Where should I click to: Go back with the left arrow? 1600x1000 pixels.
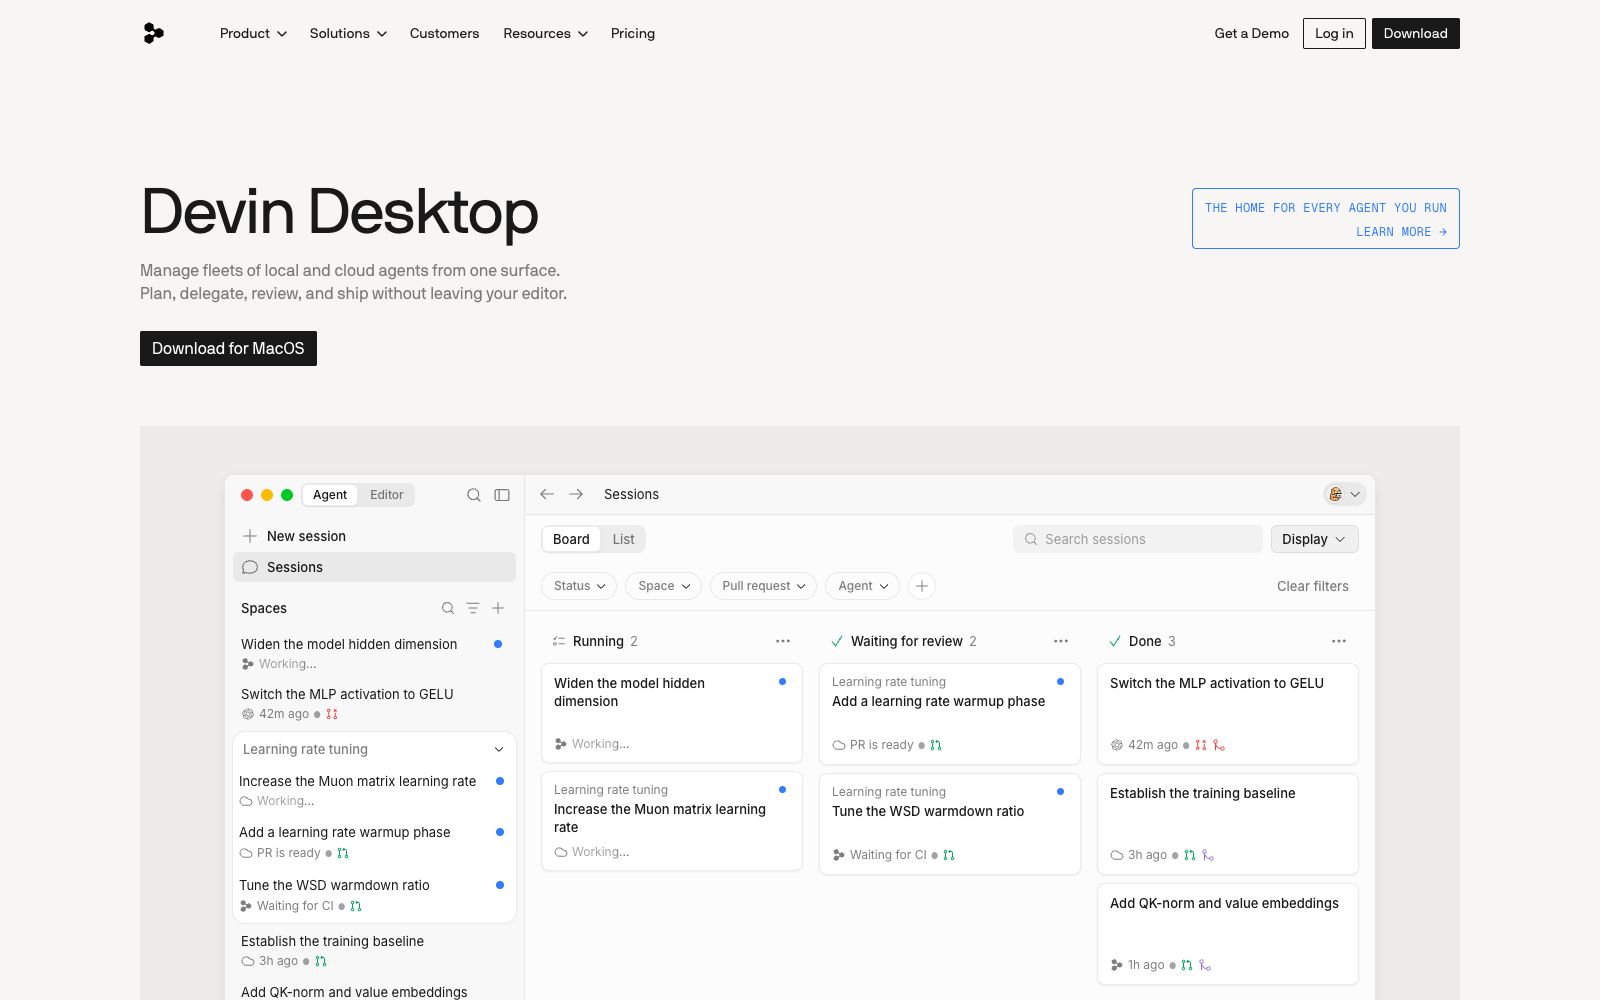click(x=547, y=494)
